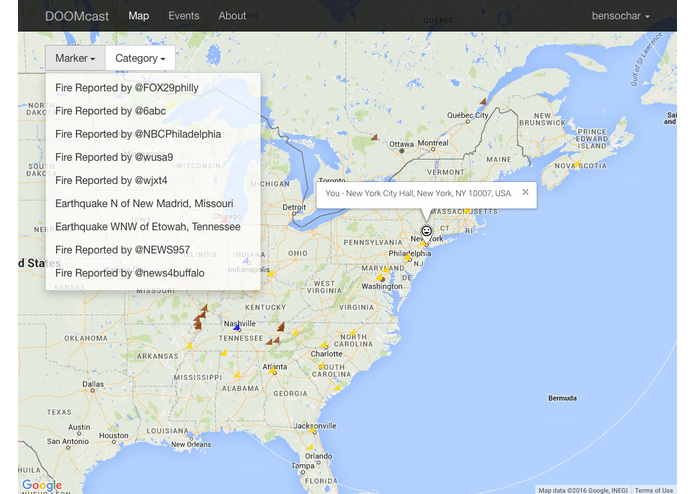This screenshot has height=494, width=695.
Task: Click the yellow marker near Indianapolis
Action: (x=269, y=273)
